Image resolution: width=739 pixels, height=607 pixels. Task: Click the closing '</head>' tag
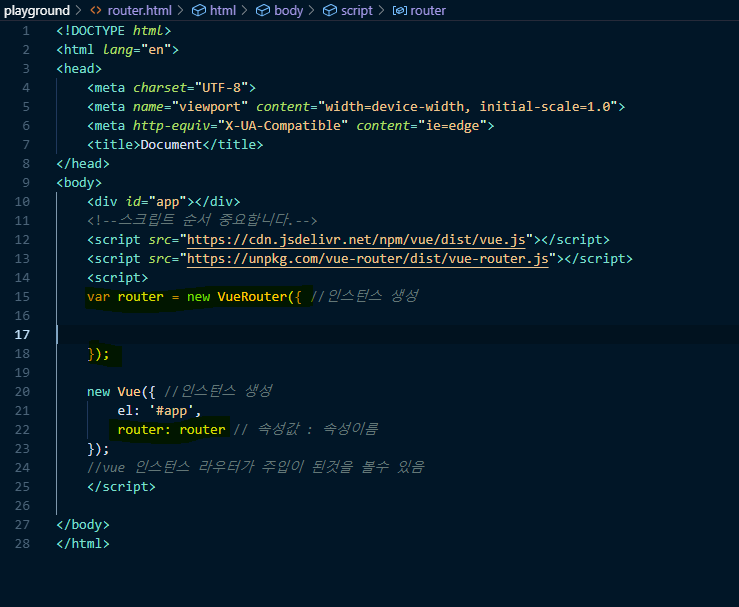(83, 164)
